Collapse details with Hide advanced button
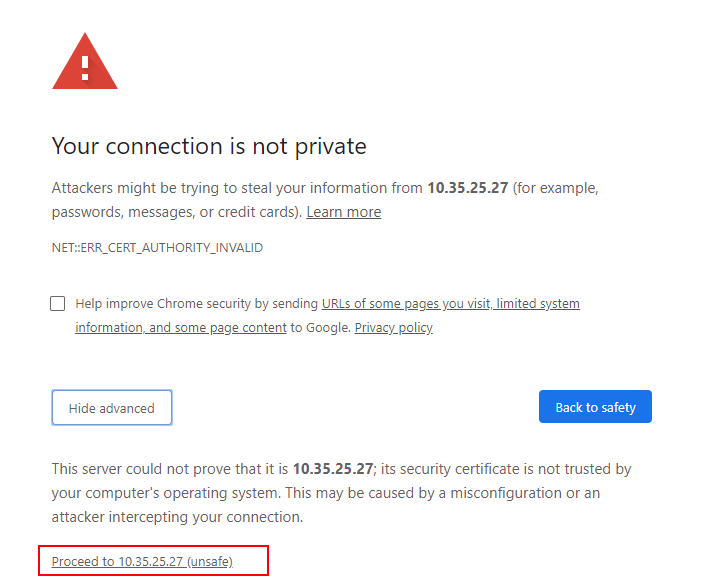705x586 pixels. click(112, 407)
